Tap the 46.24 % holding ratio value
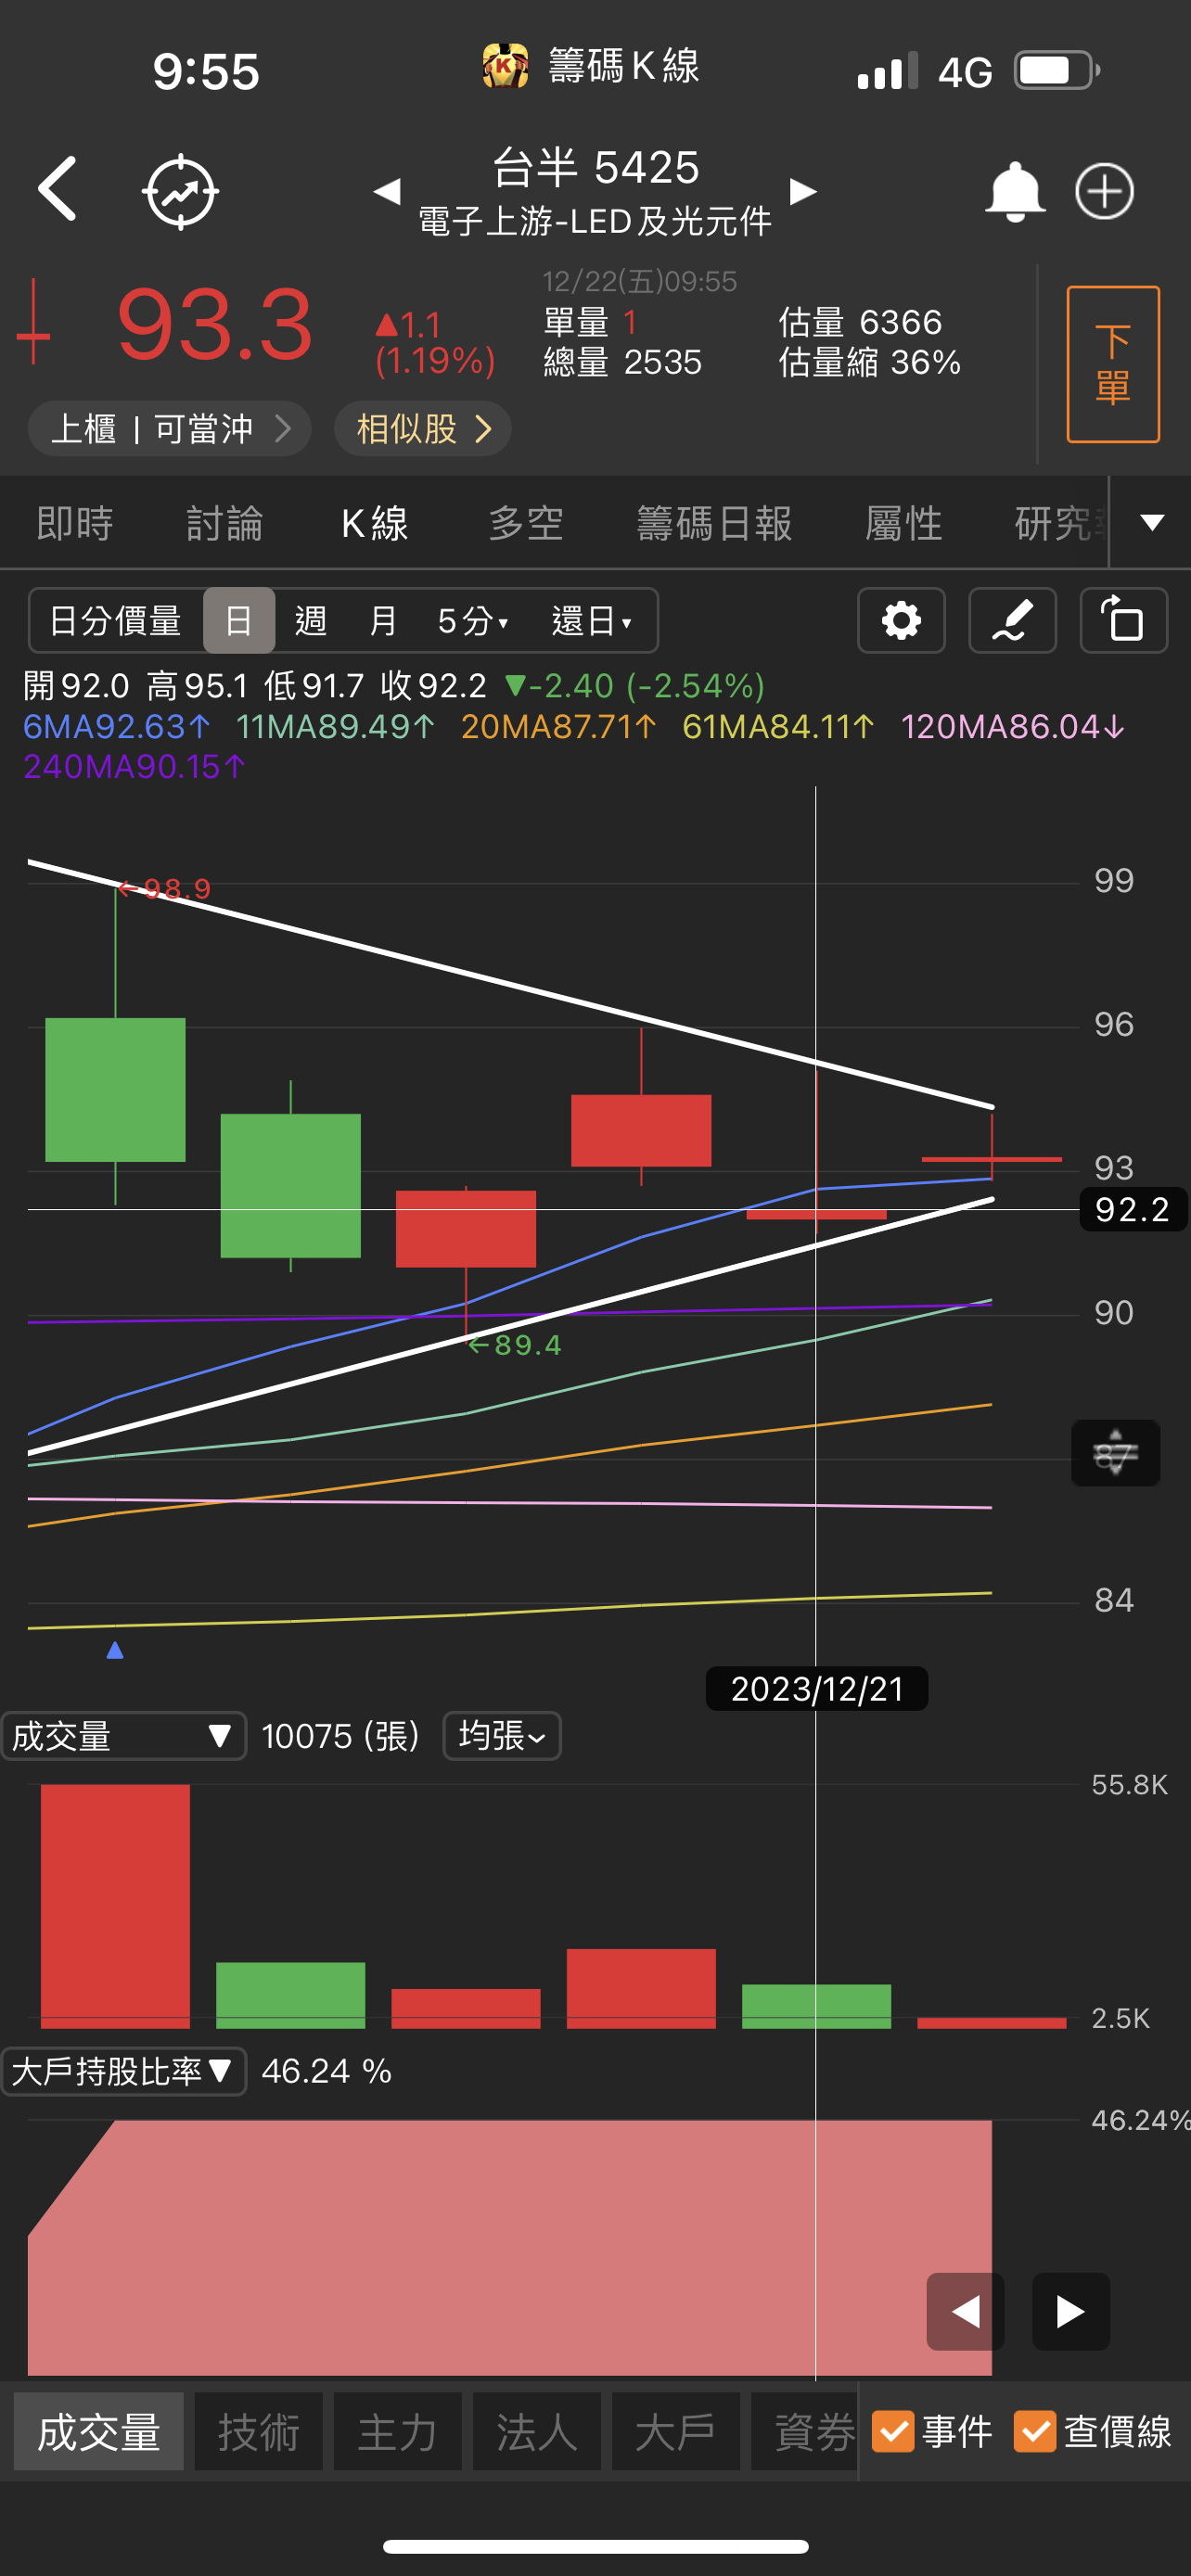The width and height of the screenshot is (1191, 2576). (x=326, y=2070)
